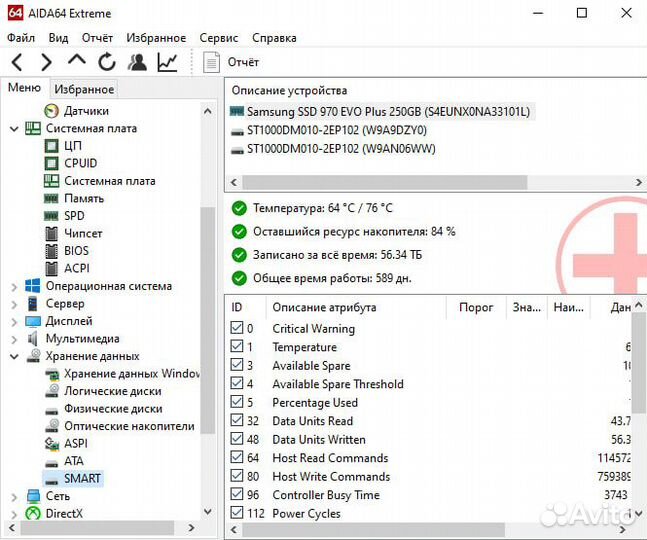Select the Память memory module icon
Screen dimensions: 647x540
coord(51,198)
